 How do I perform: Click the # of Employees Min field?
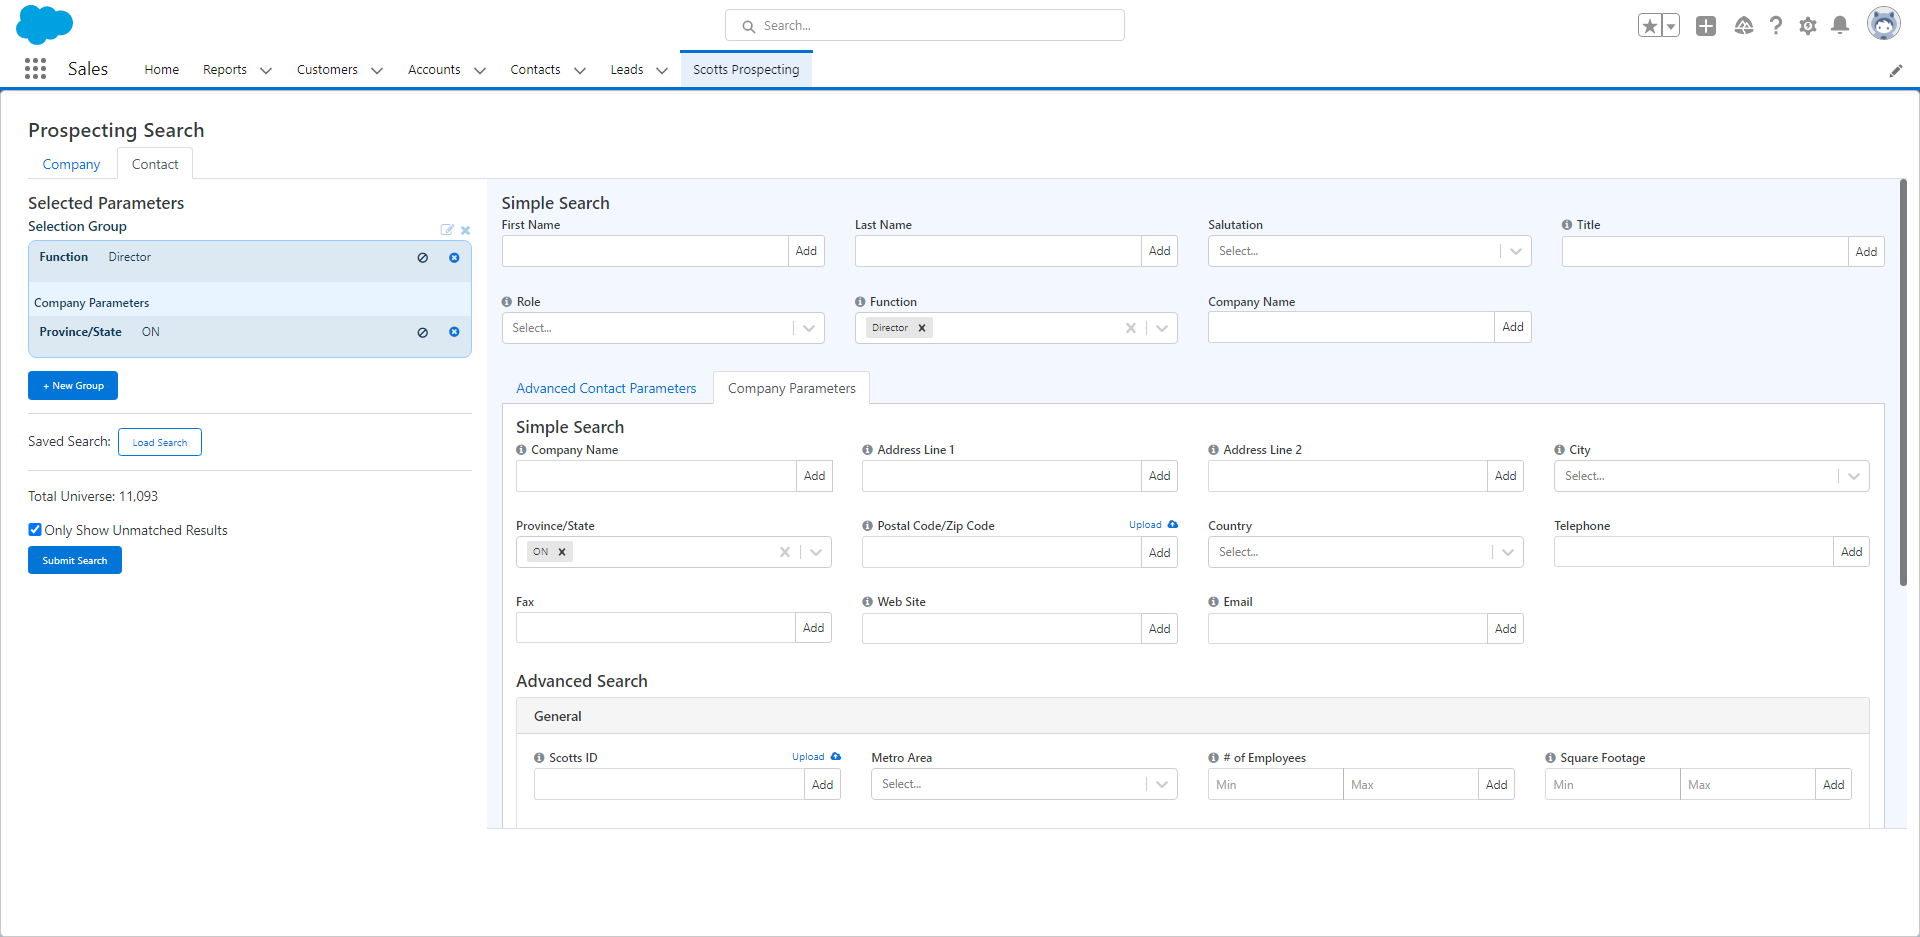coord(1275,784)
